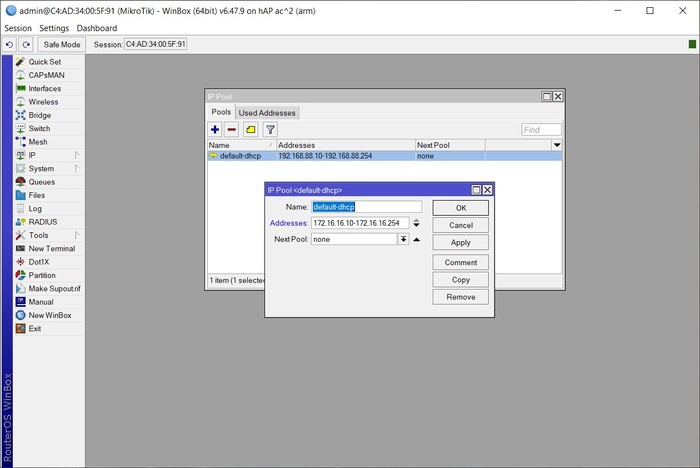The height and width of the screenshot is (468, 700).
Task: Open the Wireless section
Action: coord(49,102)
